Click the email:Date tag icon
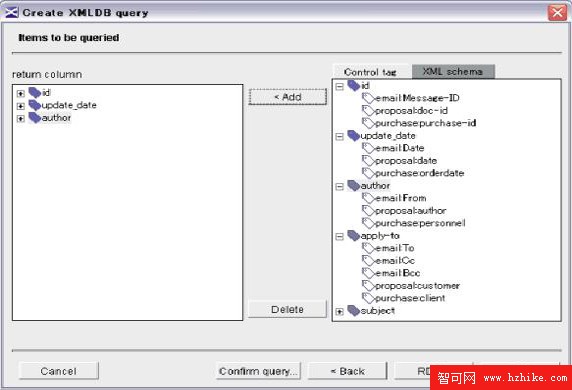This screenshot has height=390, width=572. 368,148
